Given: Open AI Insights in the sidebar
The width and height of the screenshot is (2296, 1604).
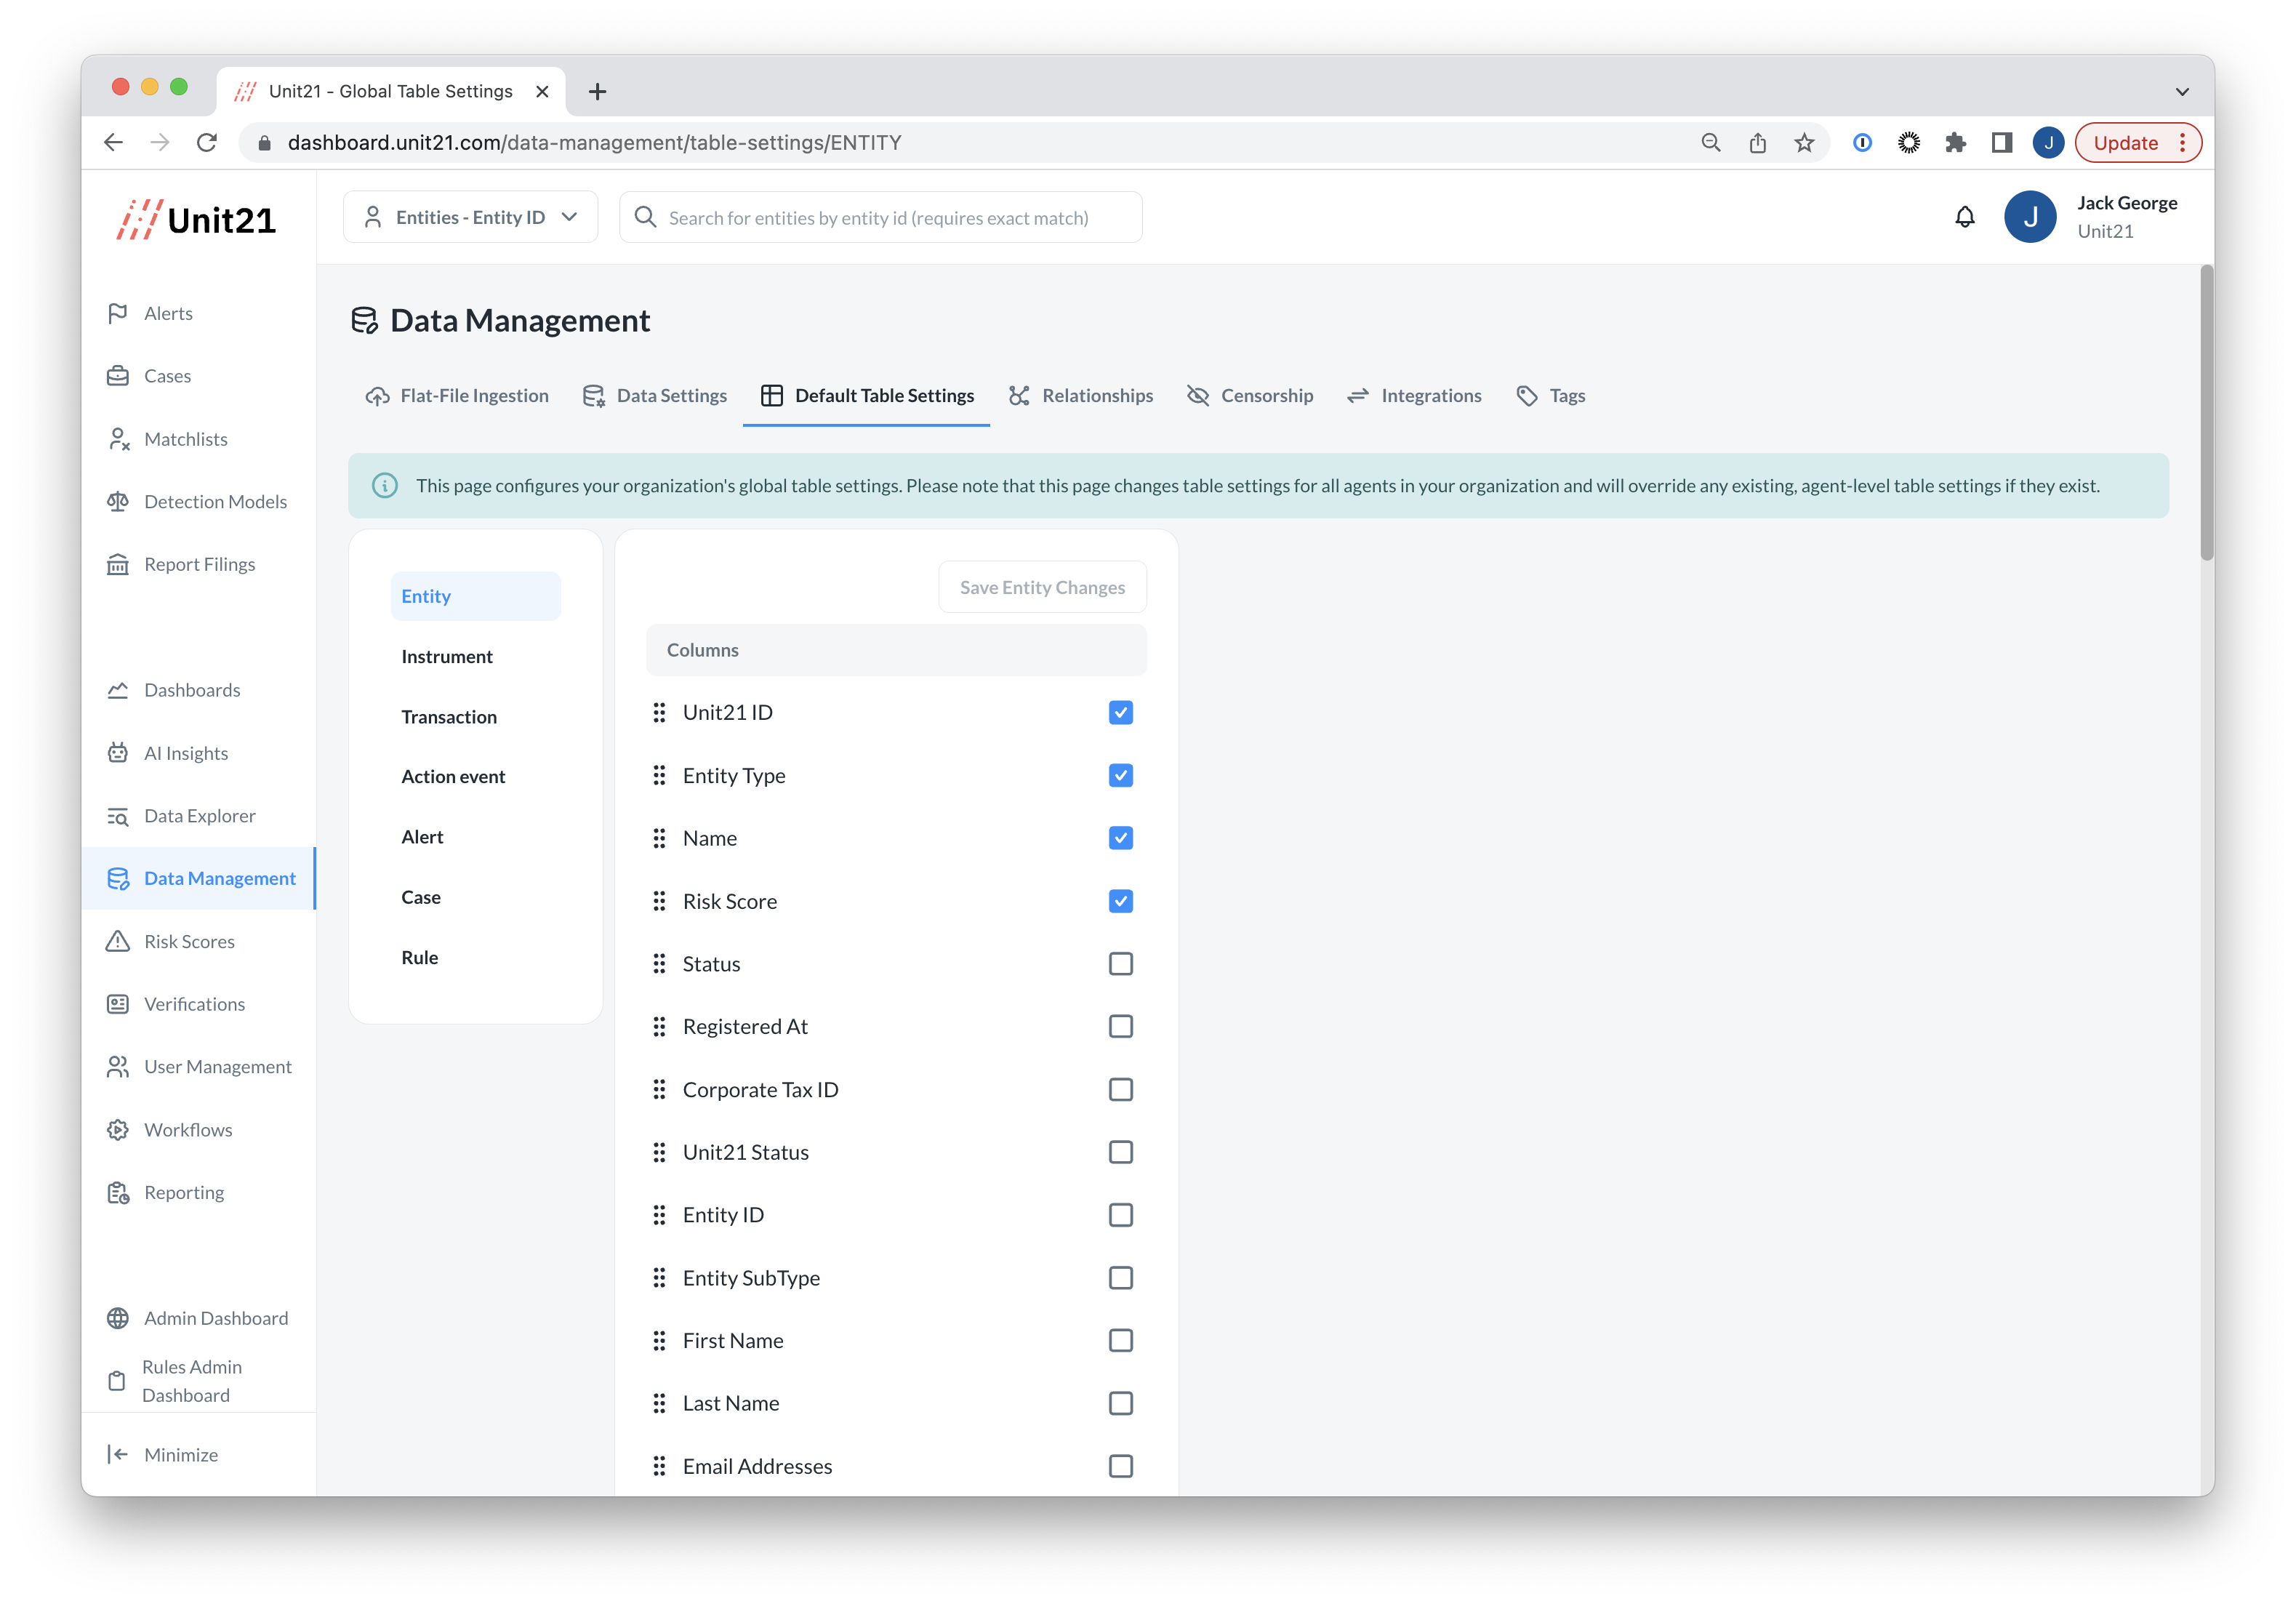Looking at the screenshot, I should [x=185, y=753].
